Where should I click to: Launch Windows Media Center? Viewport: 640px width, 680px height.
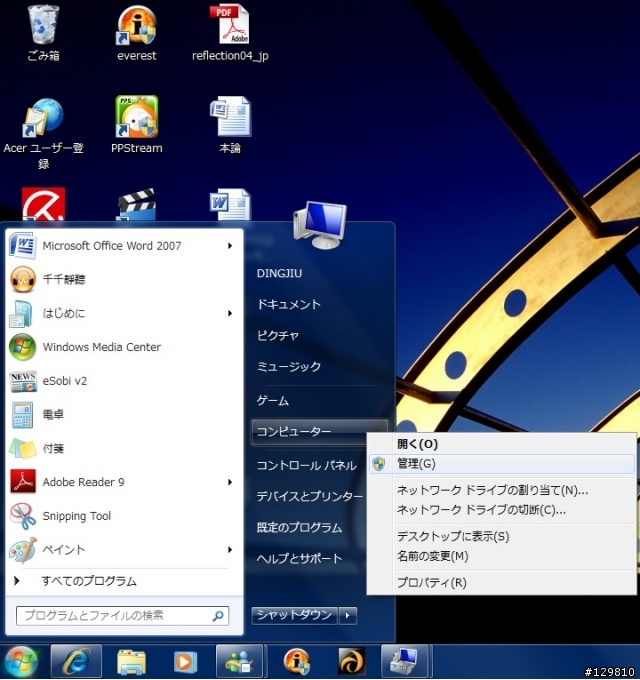point(123,347)
